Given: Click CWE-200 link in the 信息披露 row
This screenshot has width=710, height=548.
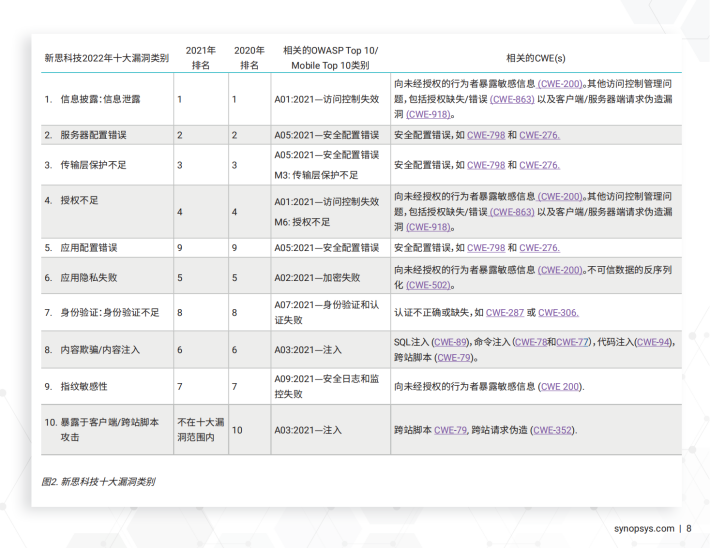Looking at the screenshot, I should pyautogui.click(x=560, y=84).
